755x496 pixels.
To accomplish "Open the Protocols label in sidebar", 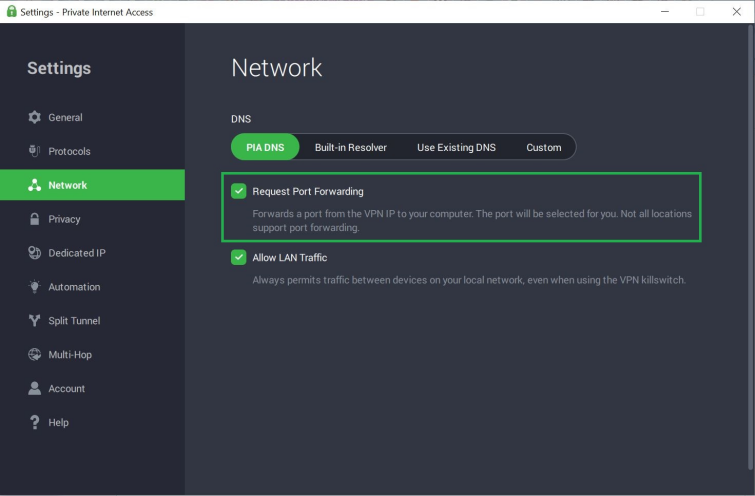I will 69,152.
